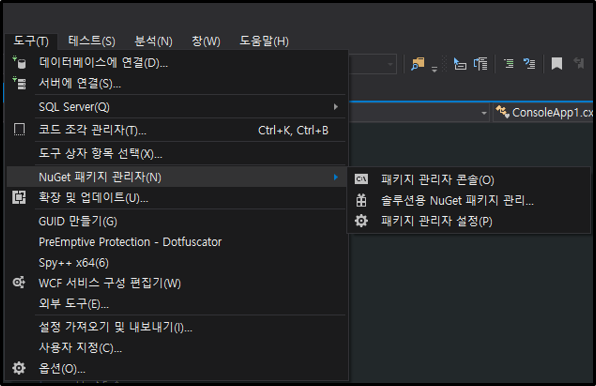Select SQL Server(Q) menu item

click(x=177, y=107)
